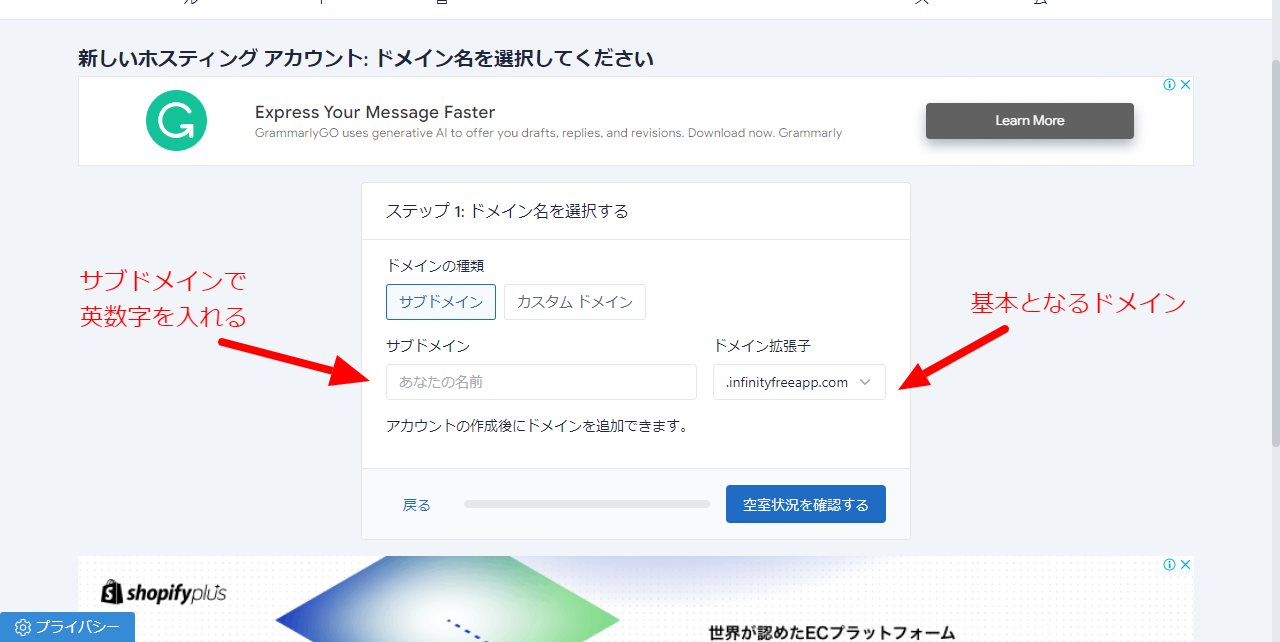This screenshot has width=1280, height=642.
Task: Select the サブドメイン domain type option
Action: tap(440, 302)
